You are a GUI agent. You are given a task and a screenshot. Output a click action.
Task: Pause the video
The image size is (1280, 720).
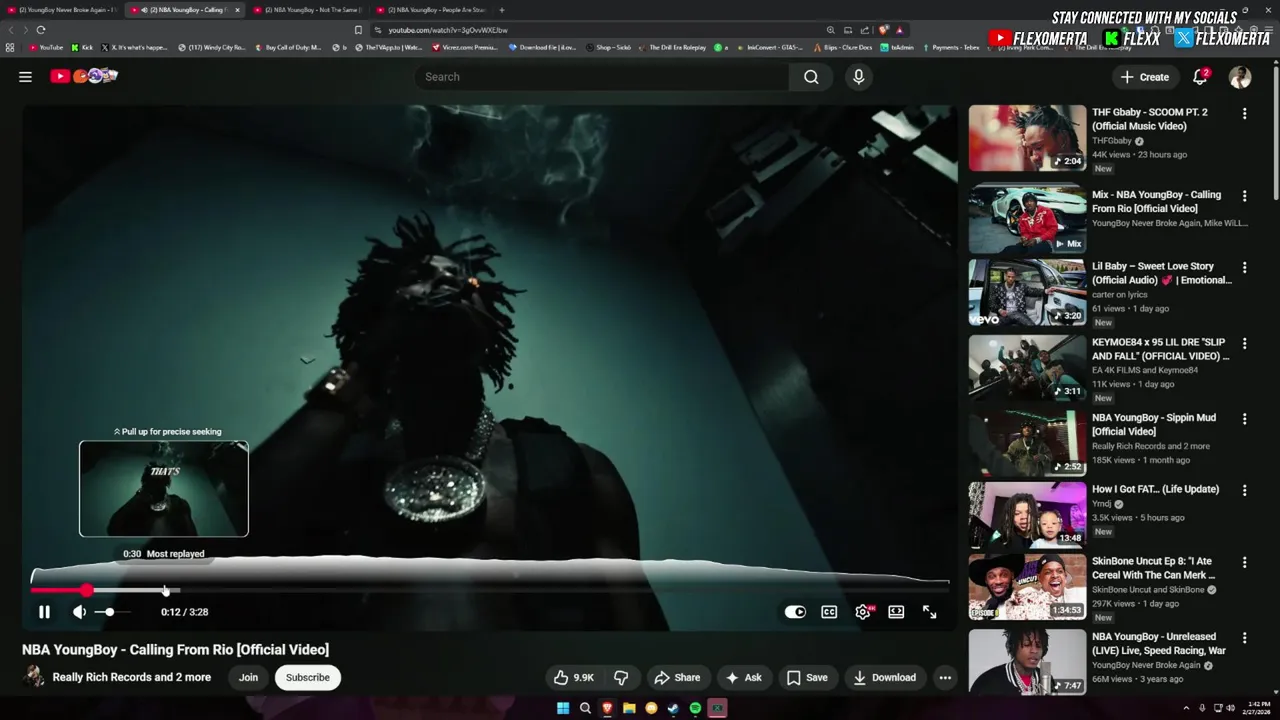tap(44, 612)
